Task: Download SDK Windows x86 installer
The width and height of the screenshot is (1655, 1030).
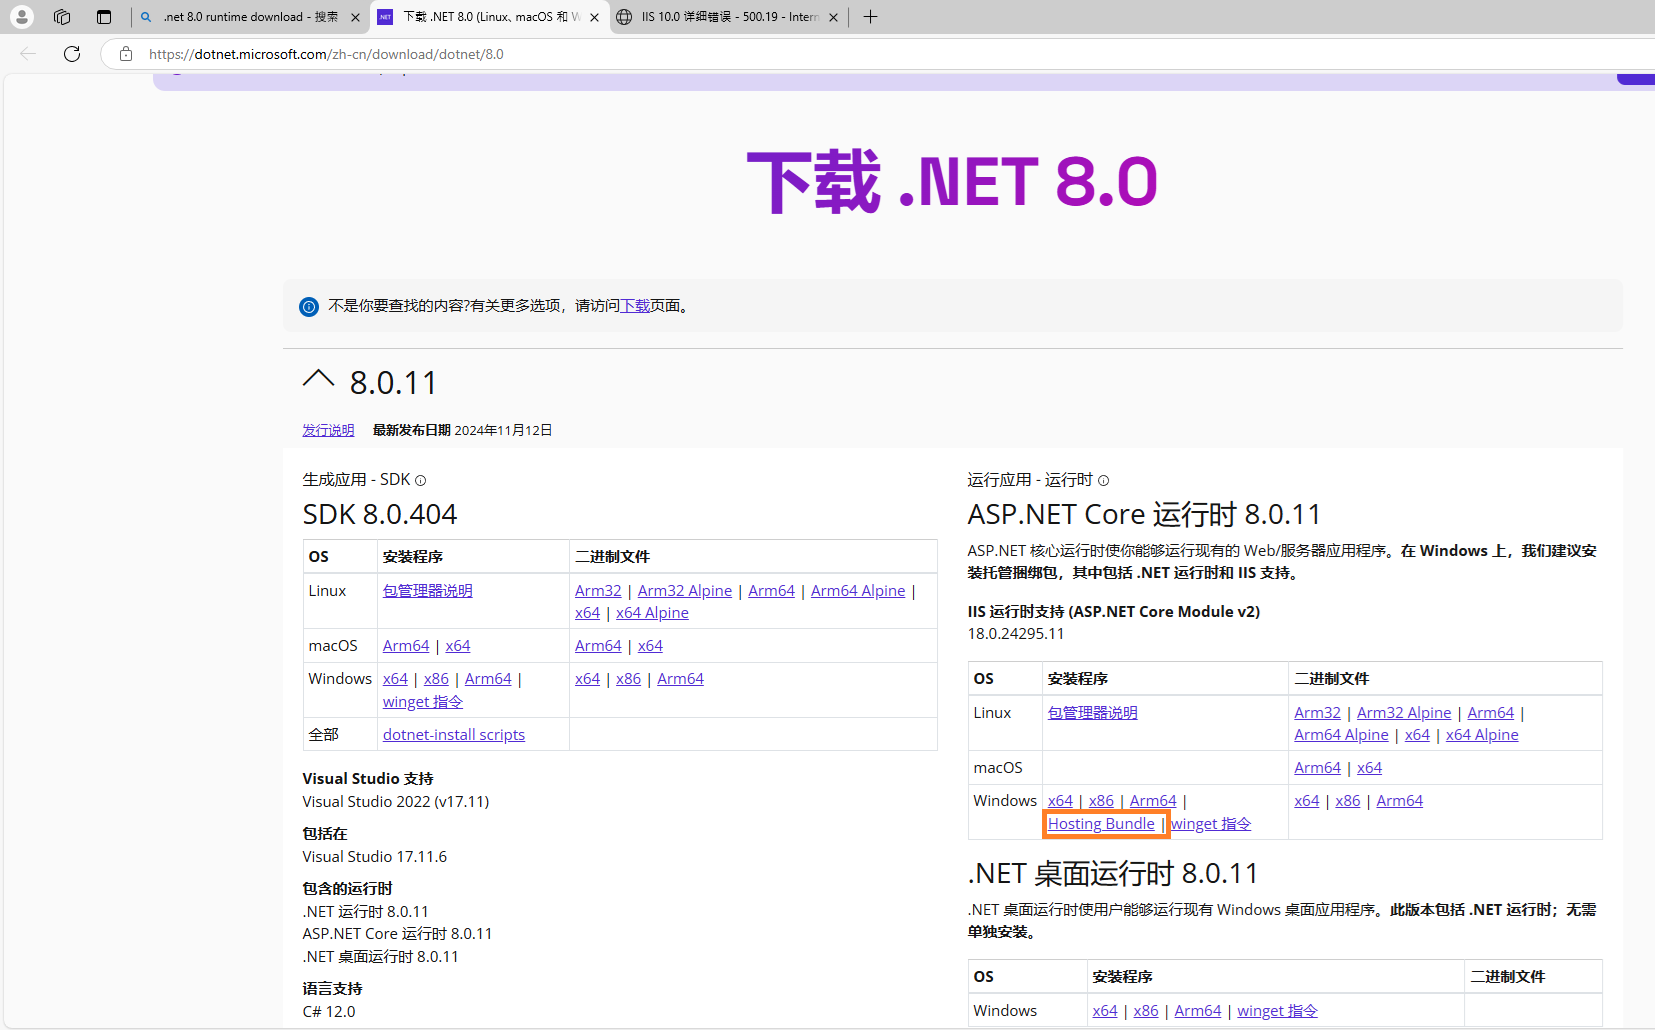Action: (x=436, y=679)
